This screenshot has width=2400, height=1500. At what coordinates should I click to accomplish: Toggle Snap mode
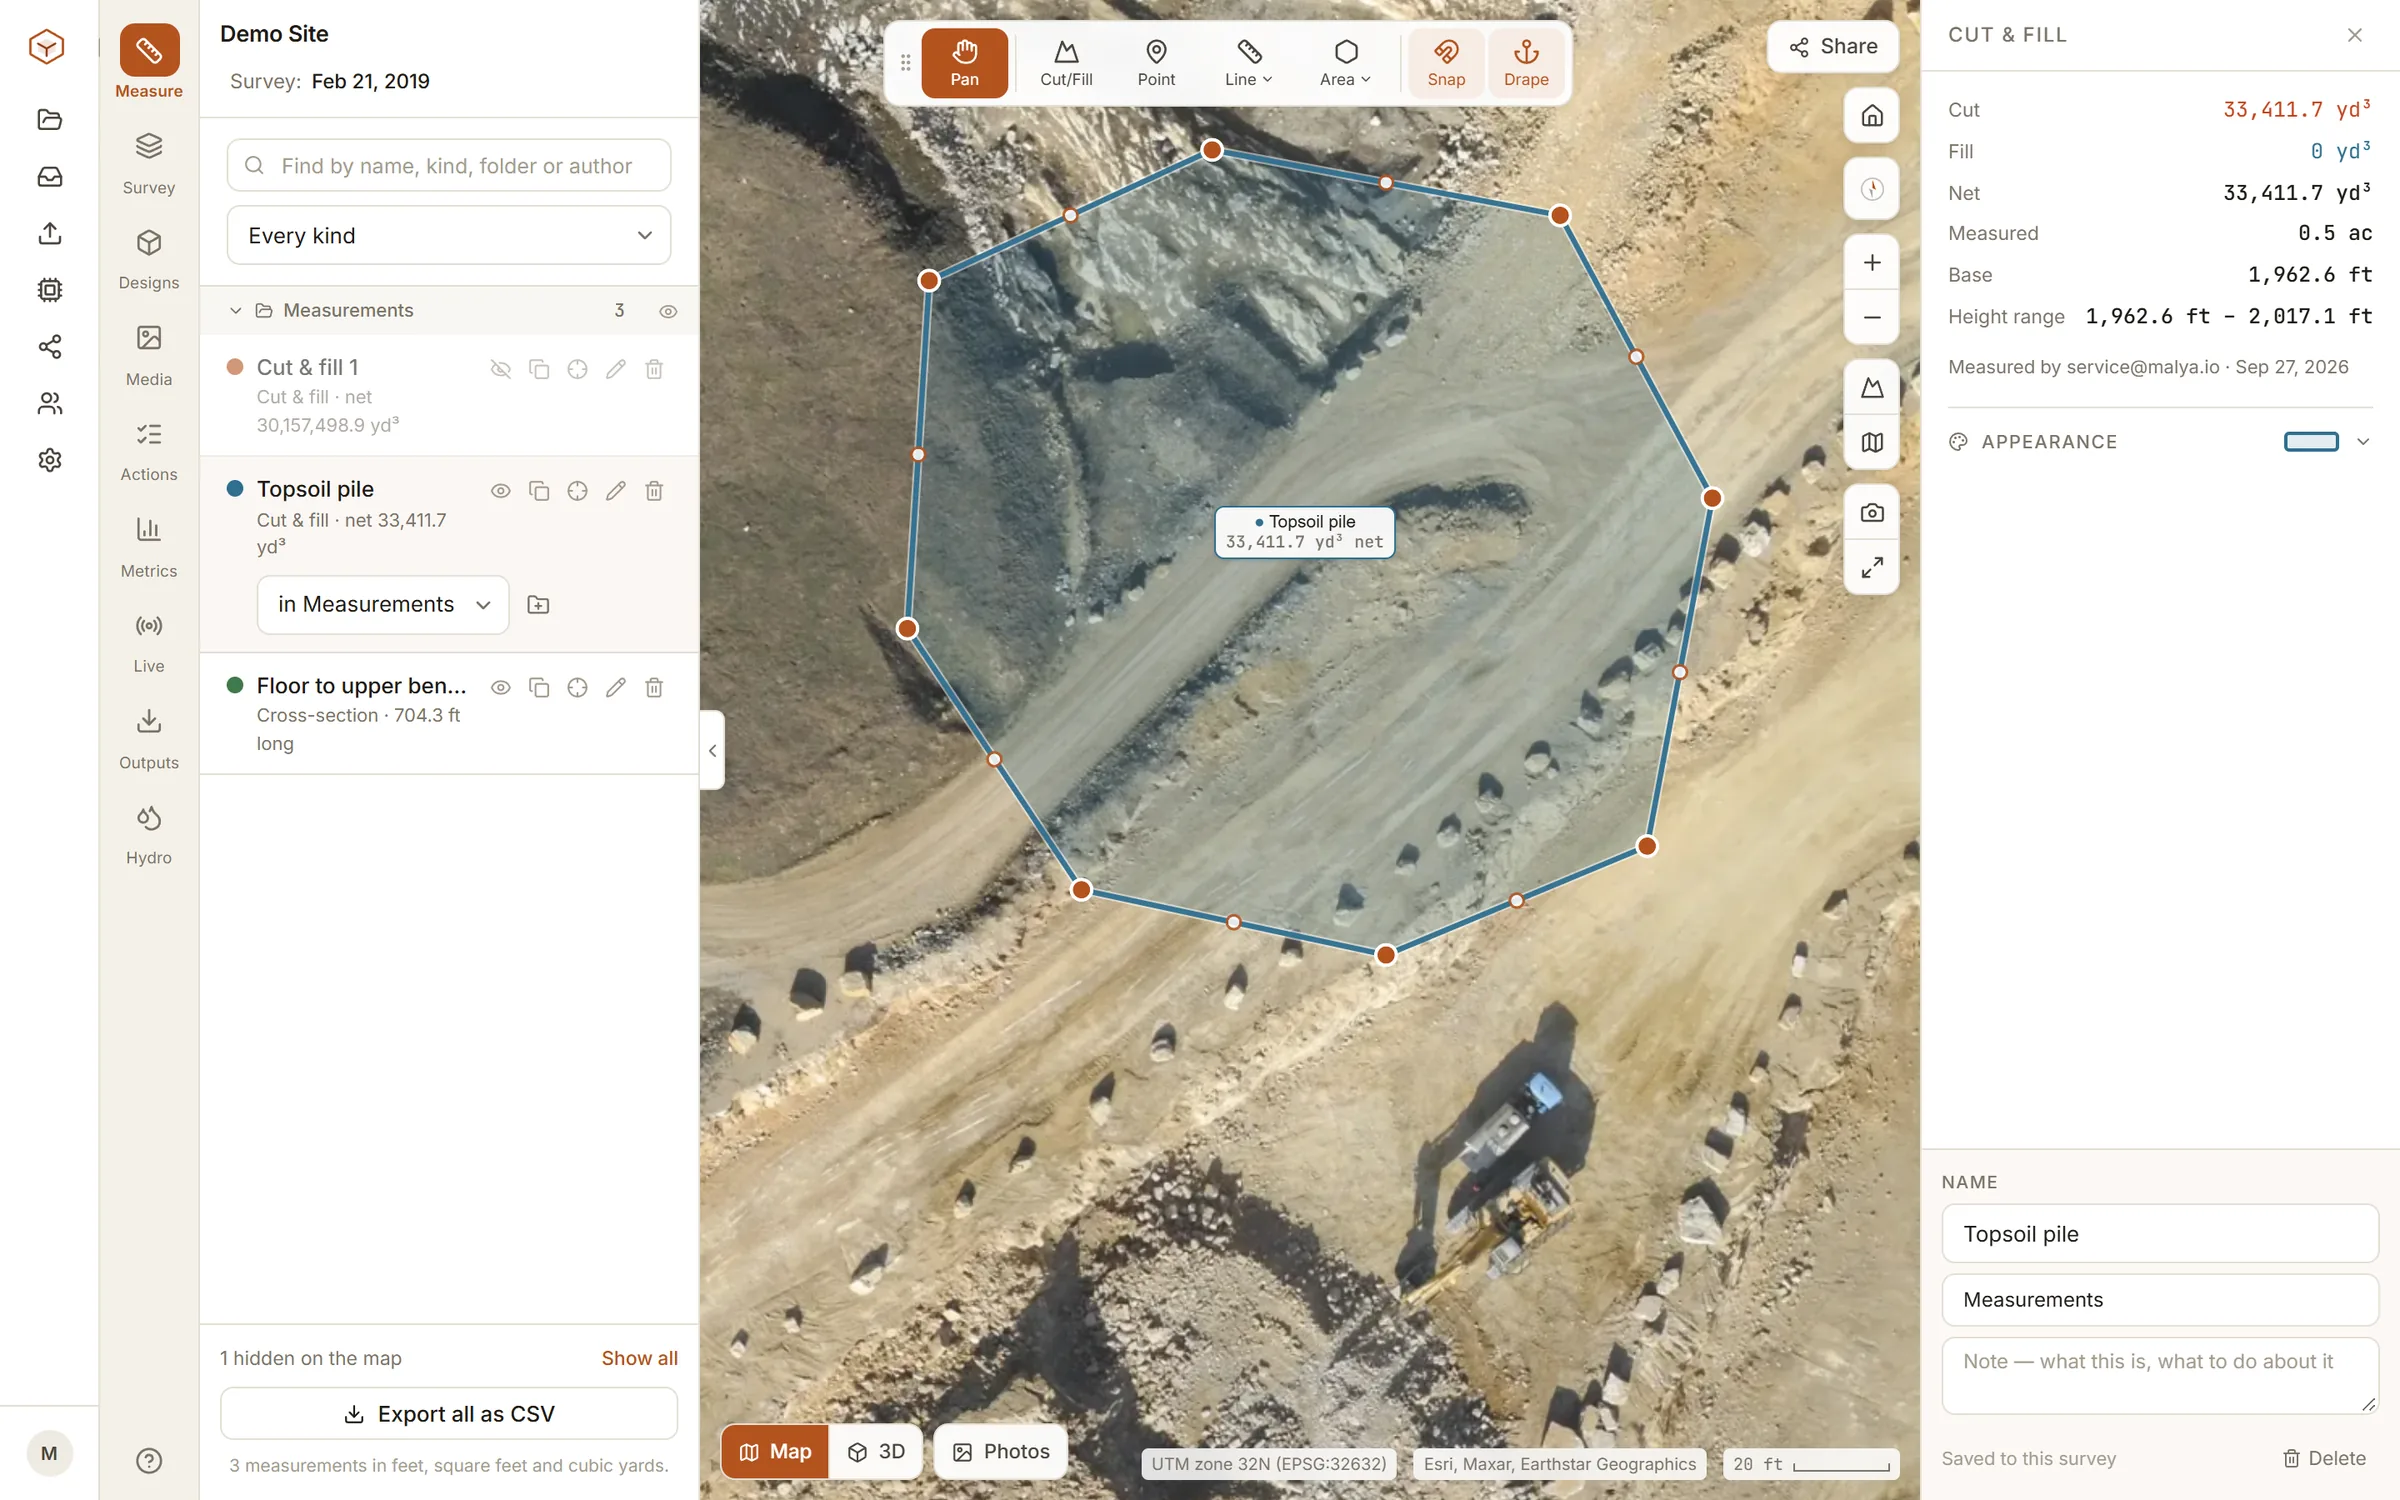(x=1446, y=63)
